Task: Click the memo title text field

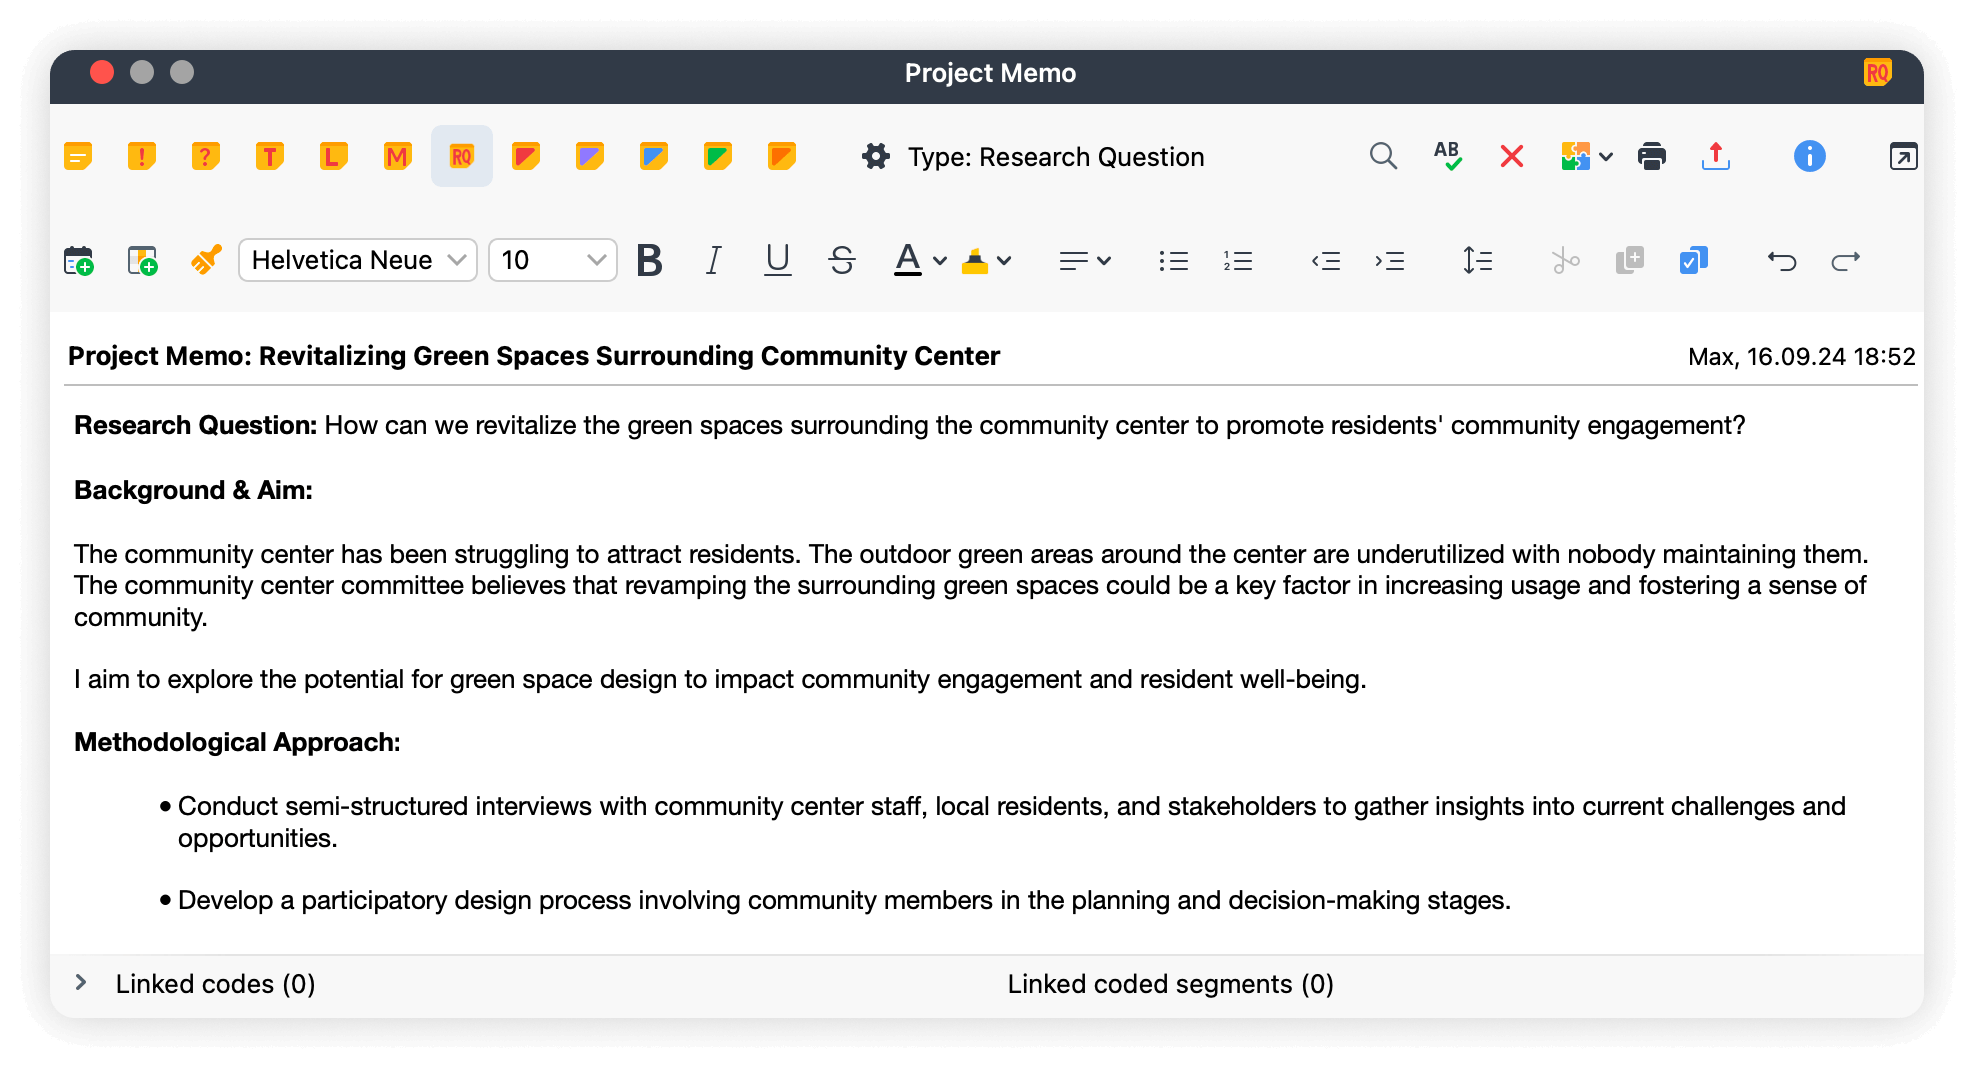Action: coord(534,356)
